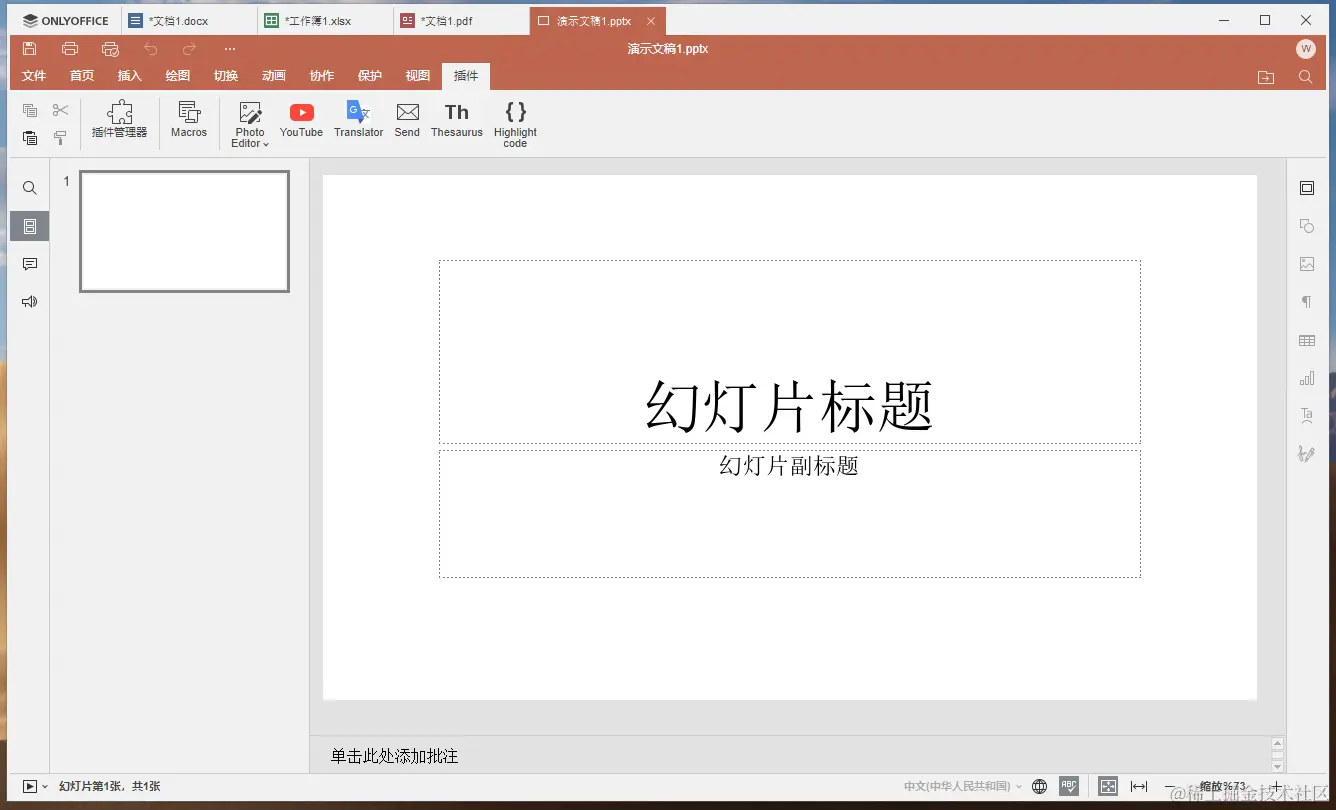Image resolution: width=1336 pixels, height=810 pixels.
Task: Zoom in with the plus button
Action: [1276, 787]
